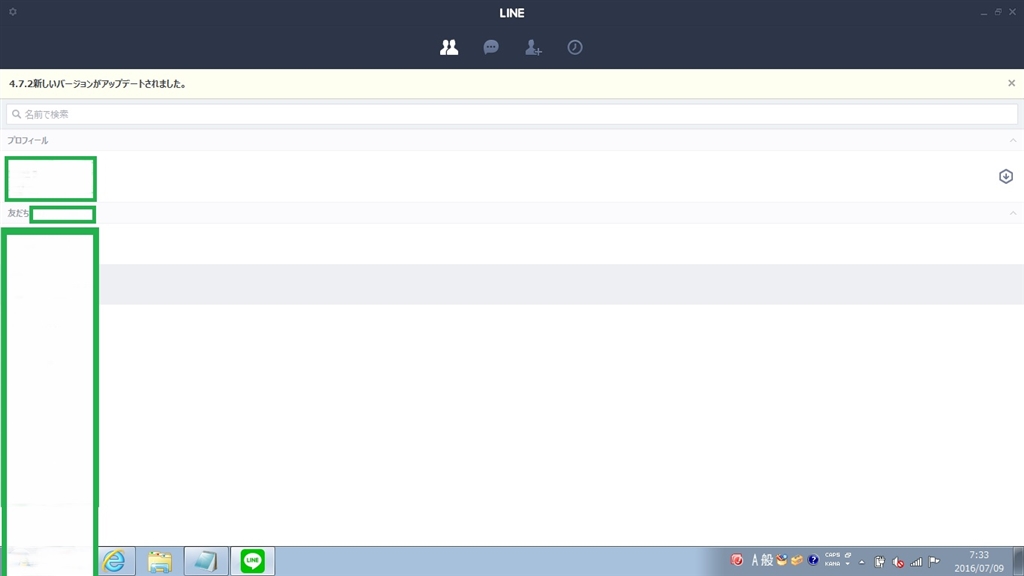Read the 4.7.2 update notification text
Viewport: 1024px width, 576px height.
pos(98,84)
